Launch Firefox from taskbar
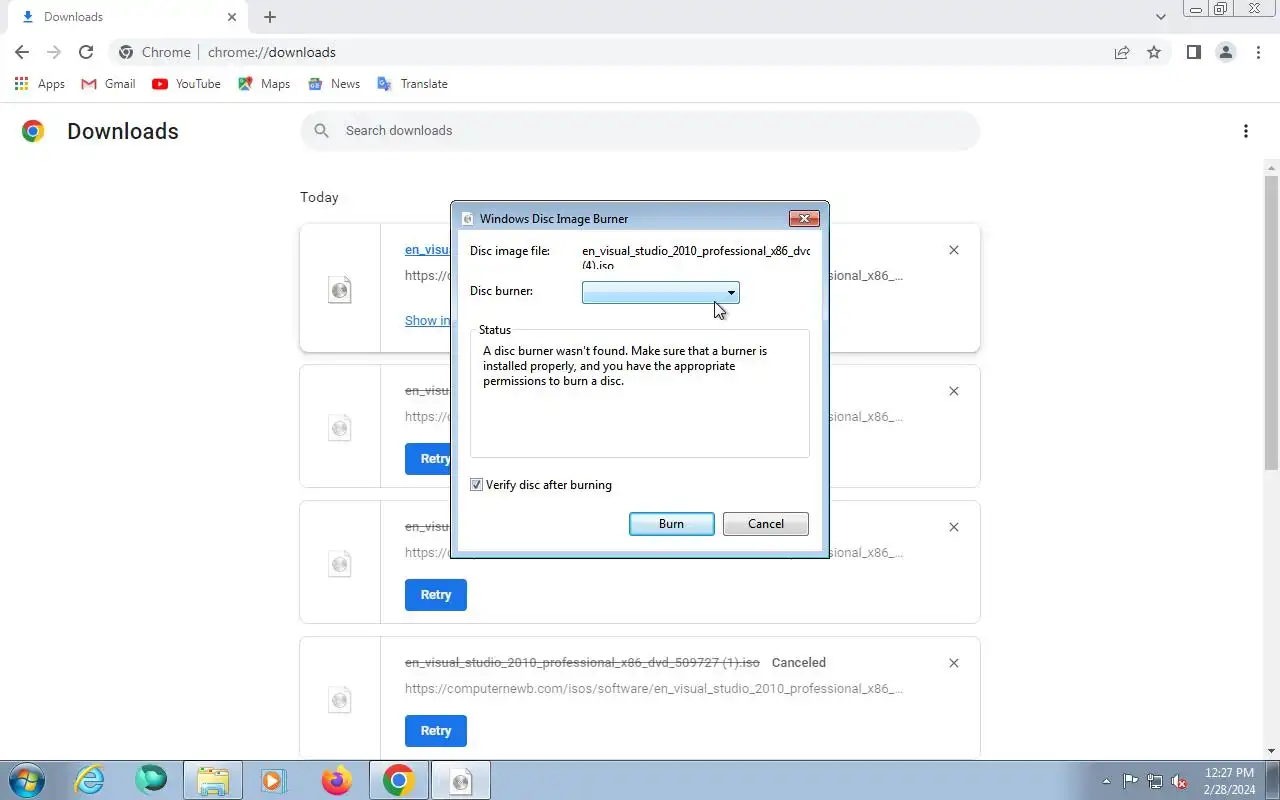This screenshot has width=1280, height=800. (336, 780)
